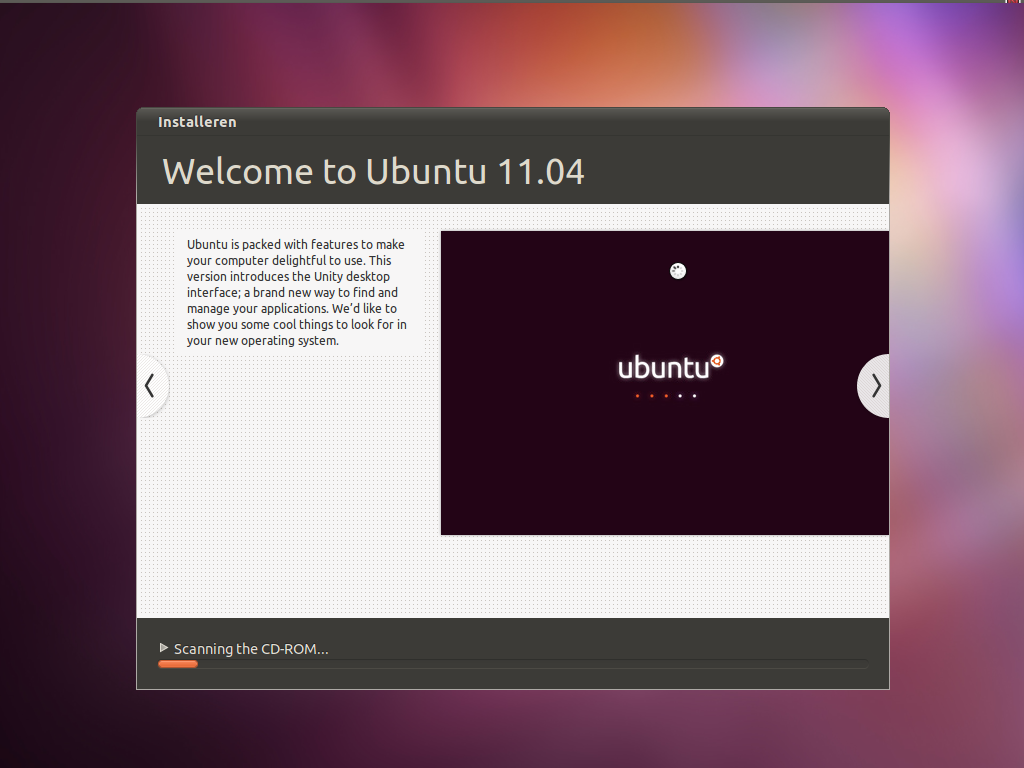Click the Ubuntu boot splash slideshow image
1024x768 pixels.
coord(665,383)
